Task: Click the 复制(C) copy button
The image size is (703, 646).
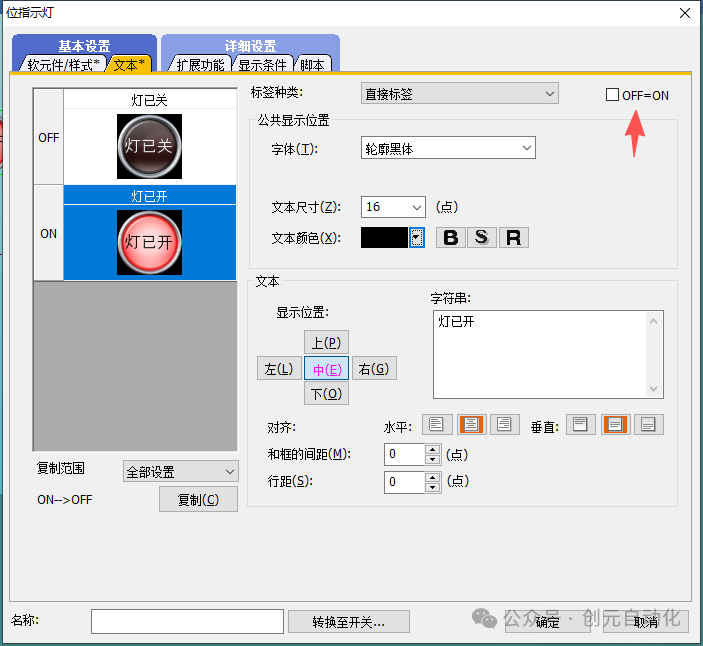Action: click(198, 499)
